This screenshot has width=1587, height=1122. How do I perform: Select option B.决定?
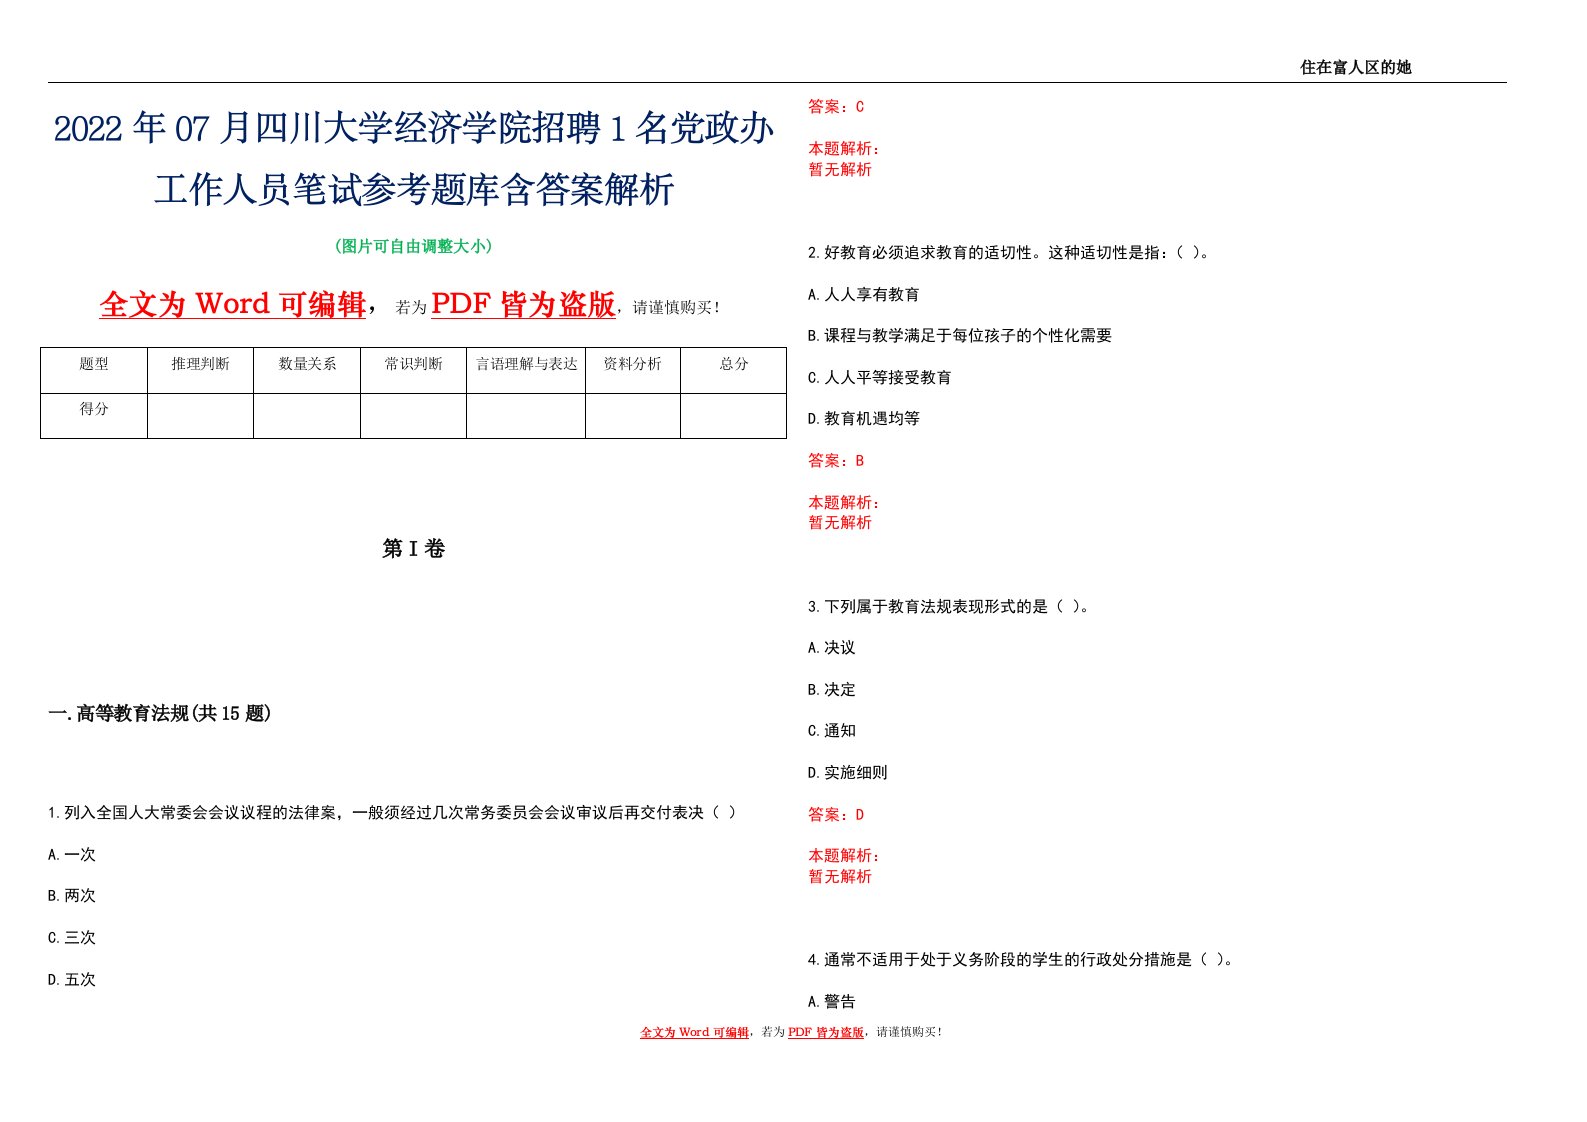tap(832, 690)
